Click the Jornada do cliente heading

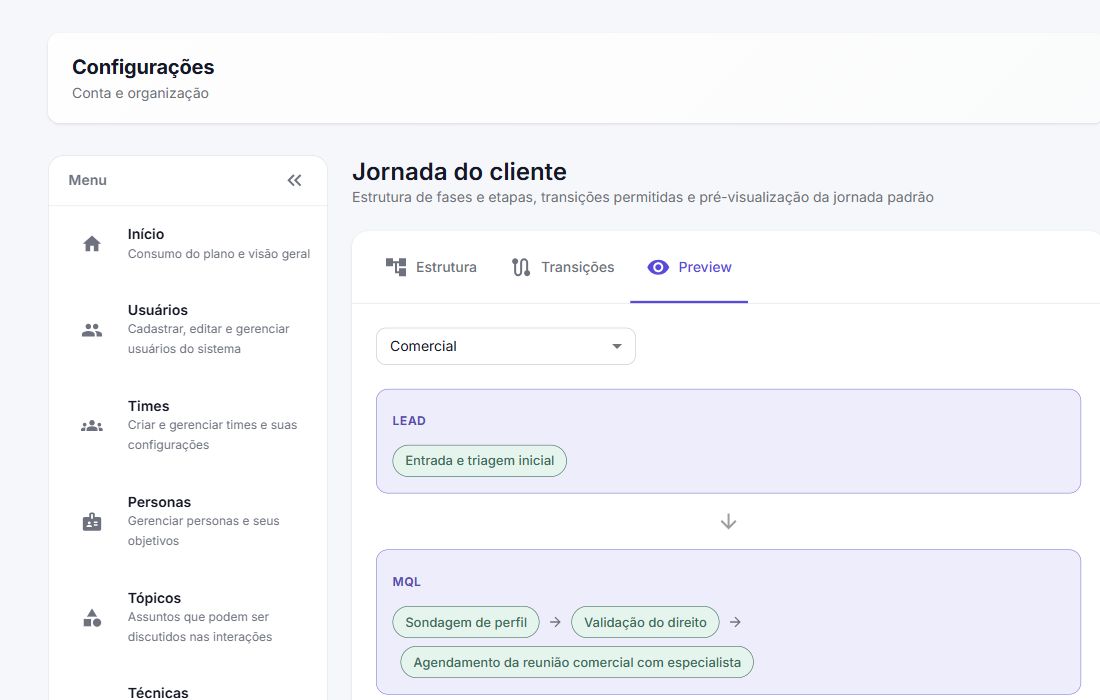pyautogui.click(x=460, y=172)
